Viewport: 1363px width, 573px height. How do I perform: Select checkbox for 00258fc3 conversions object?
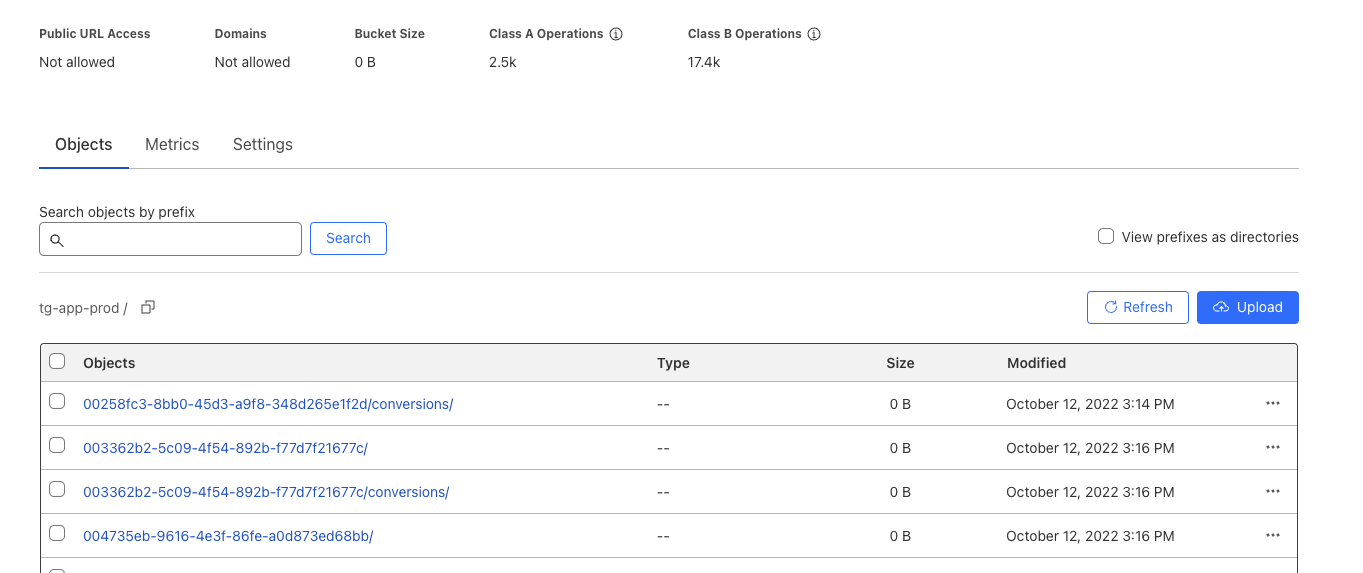tap(57, 402)
